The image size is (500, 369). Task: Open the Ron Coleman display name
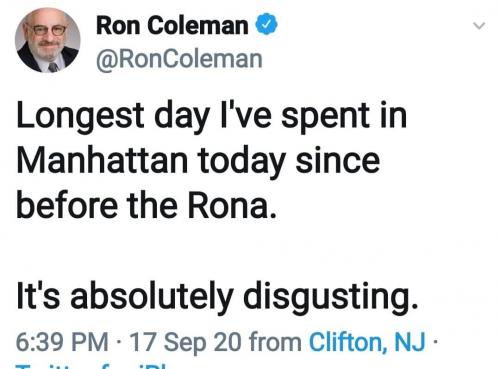[x=172, y=26]
